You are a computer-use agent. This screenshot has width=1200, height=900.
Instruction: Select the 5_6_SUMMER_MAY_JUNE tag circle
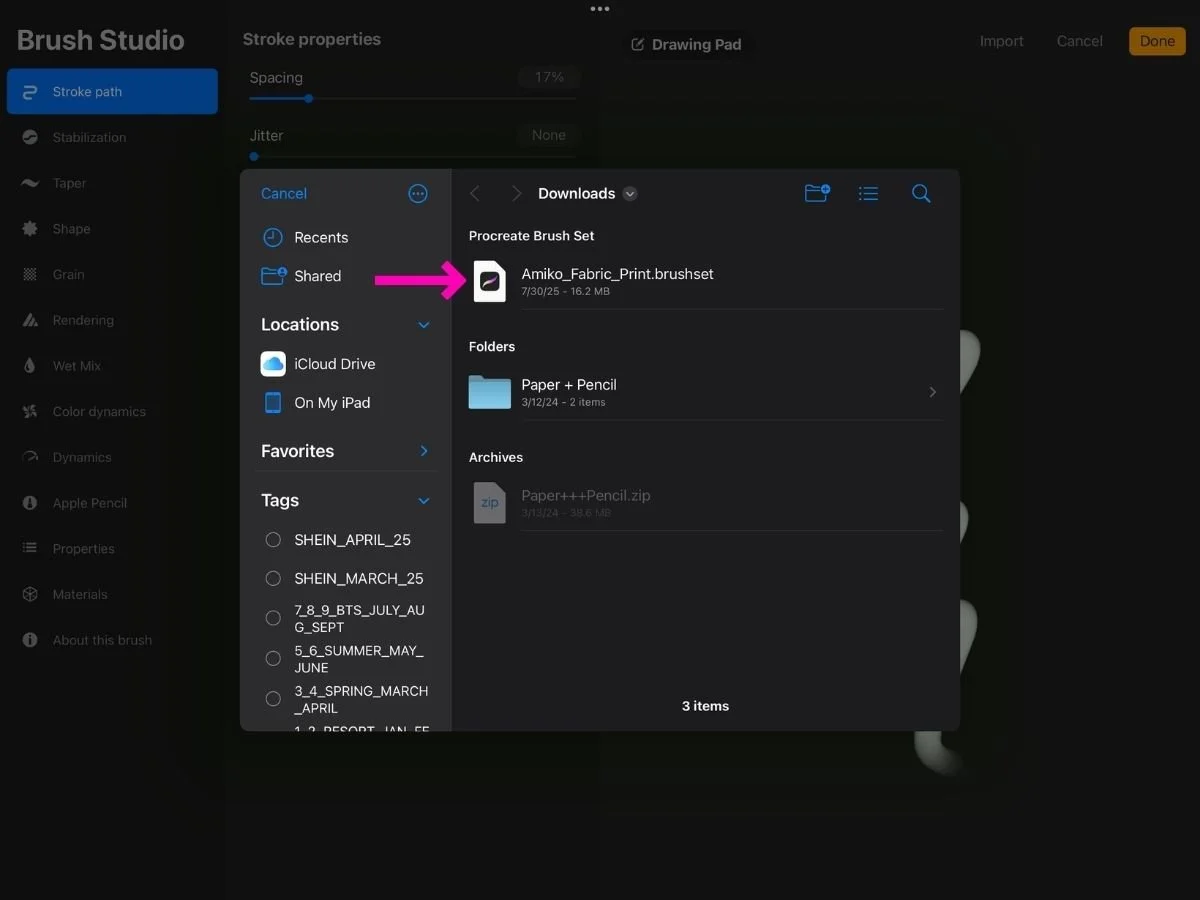coord(273,658)
